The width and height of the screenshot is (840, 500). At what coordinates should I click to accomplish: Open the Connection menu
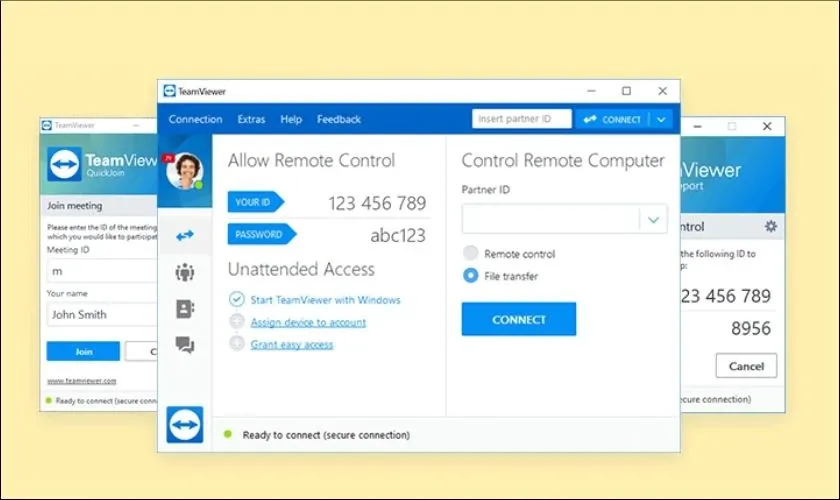pyautogui.click(x=195, y=119)
